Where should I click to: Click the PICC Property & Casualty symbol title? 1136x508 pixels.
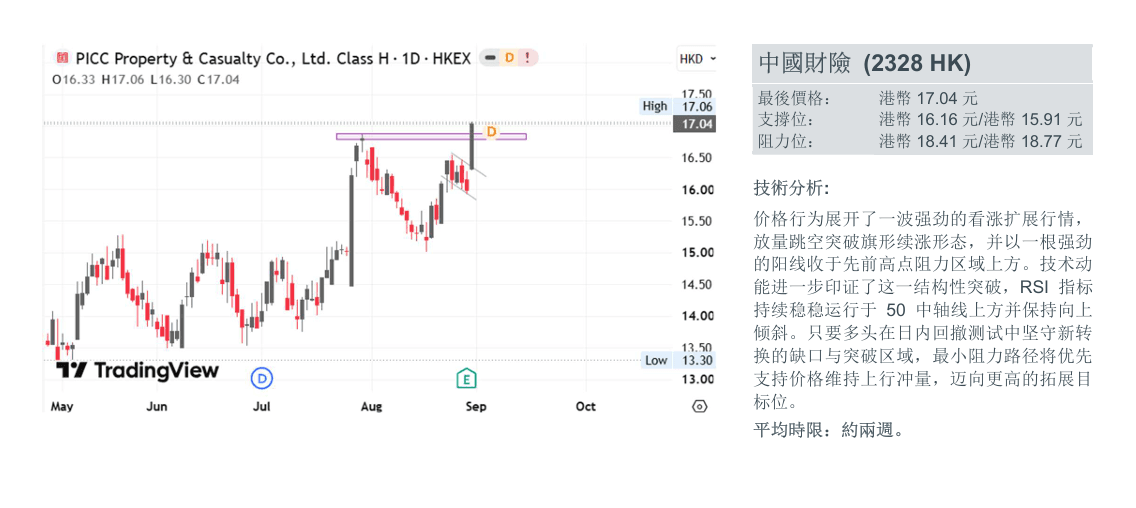[273, 58]
